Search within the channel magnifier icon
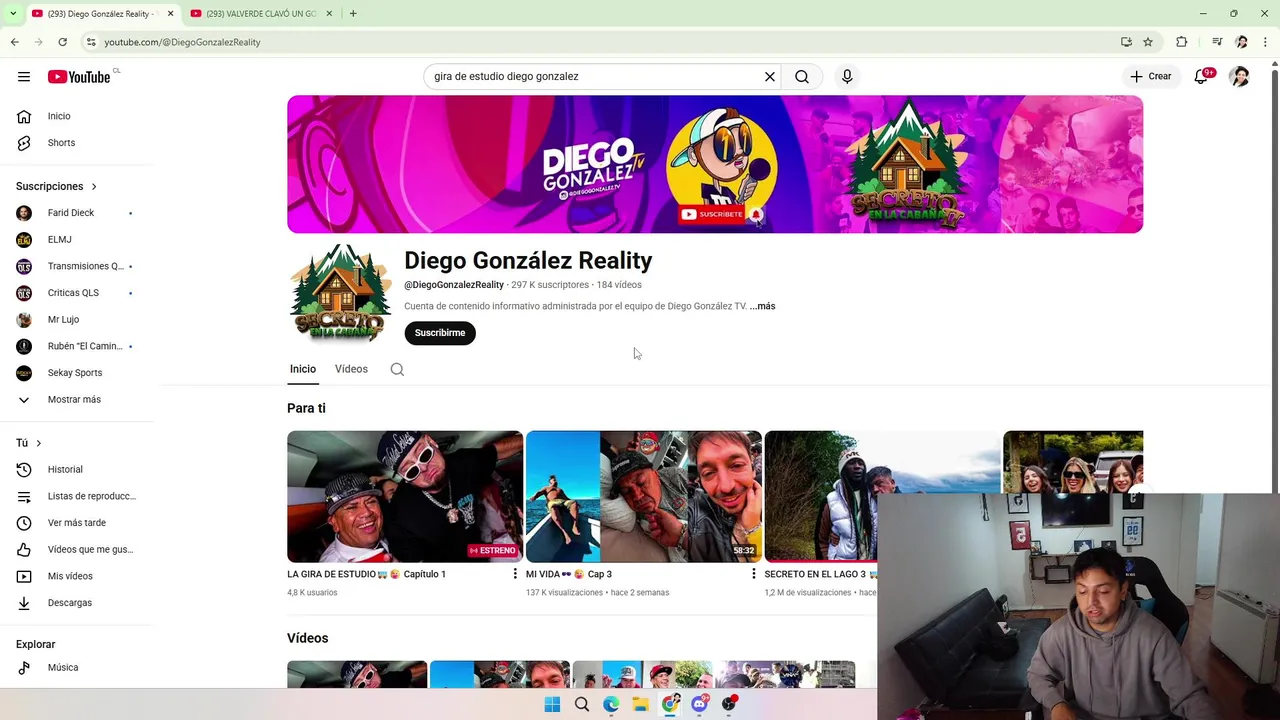The width and height of the screenshot is (1280, 720). coord(397,369)
